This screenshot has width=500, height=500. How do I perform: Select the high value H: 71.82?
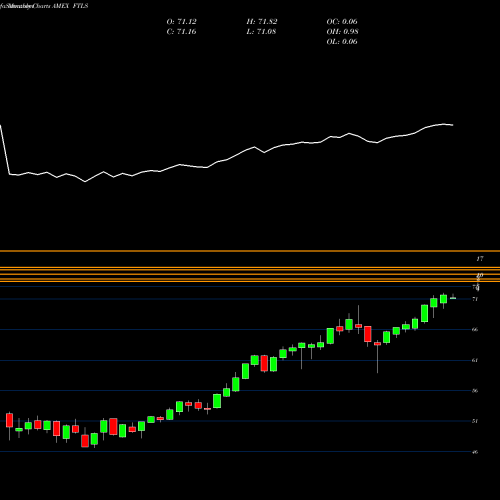tap(262, 22)
